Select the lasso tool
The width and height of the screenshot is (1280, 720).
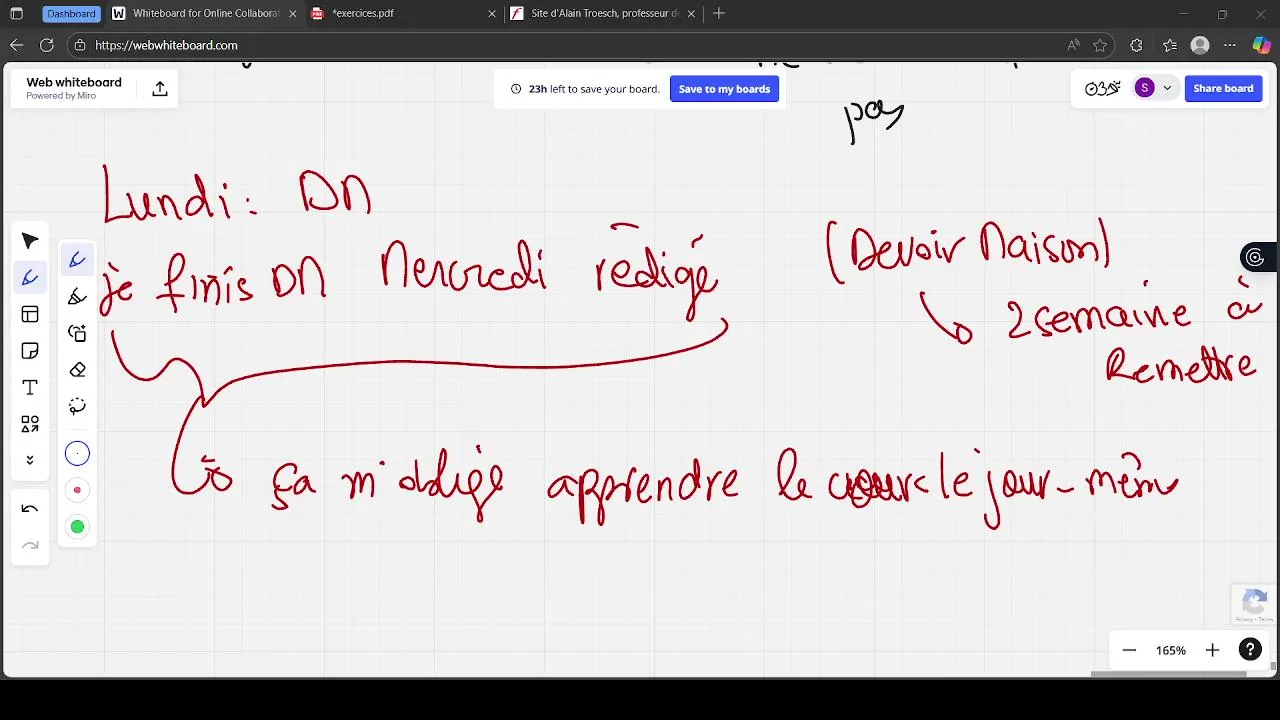[x=77, y=406]
